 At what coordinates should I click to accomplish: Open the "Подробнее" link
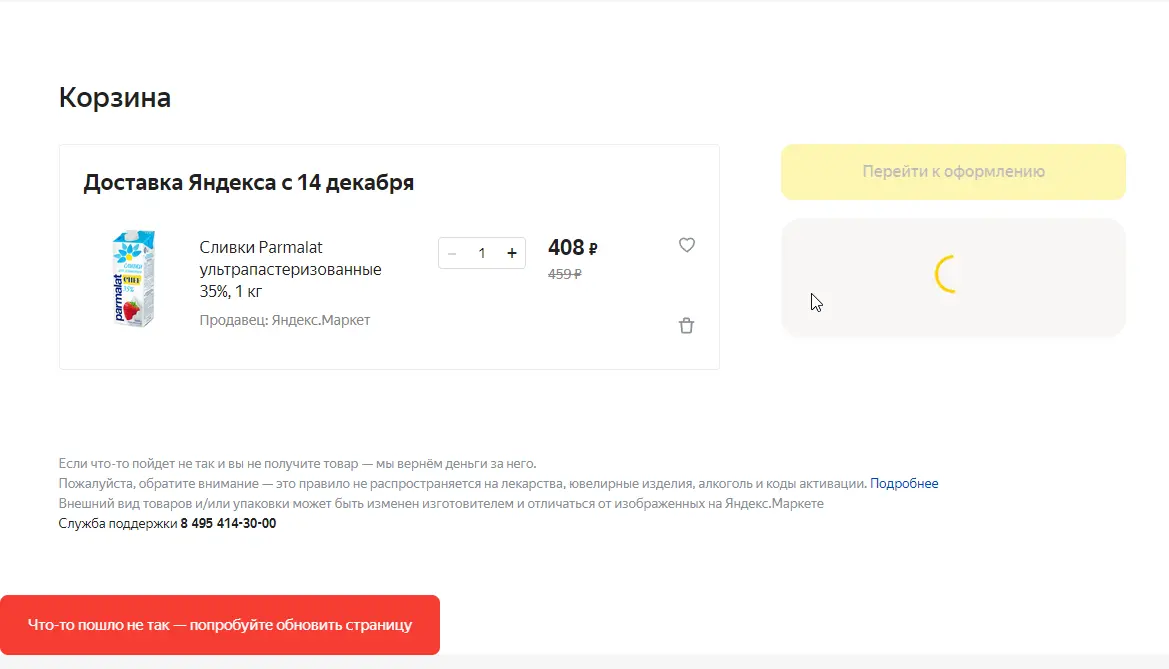pyautogui.click(x=904, y=483)
